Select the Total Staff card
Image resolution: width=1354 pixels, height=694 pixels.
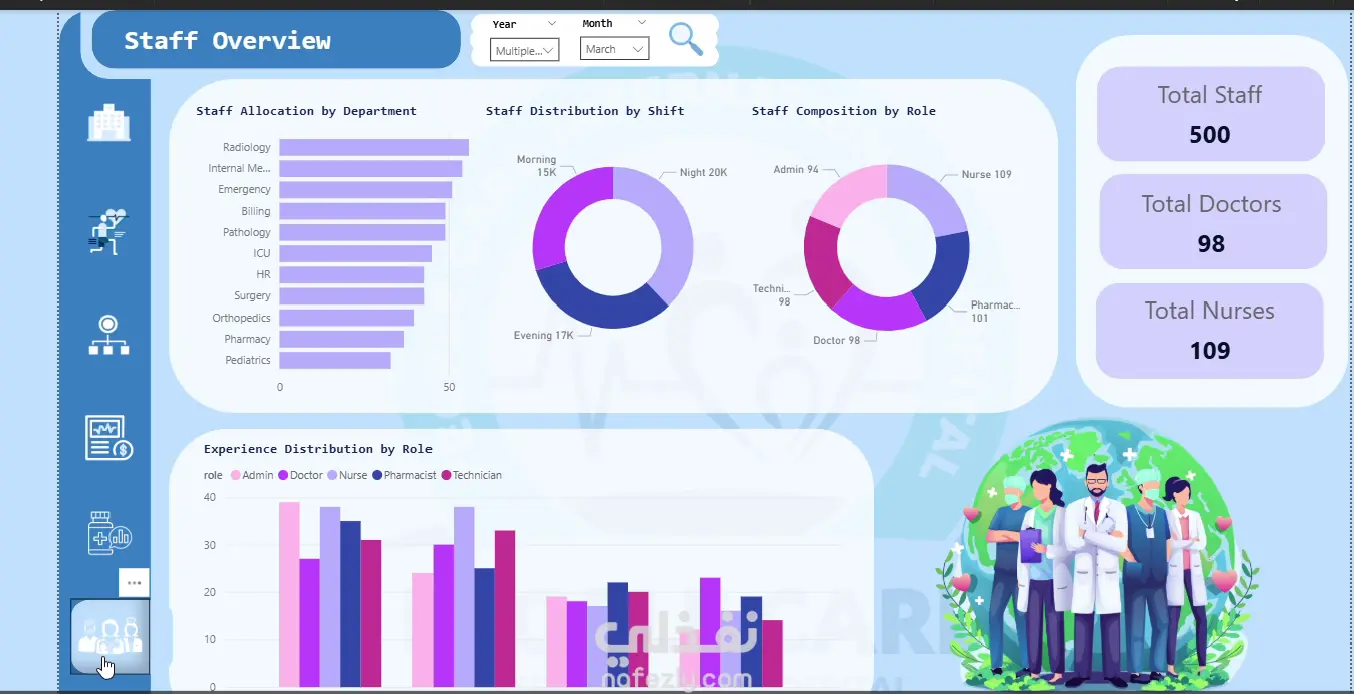(x=1210, y=114)
